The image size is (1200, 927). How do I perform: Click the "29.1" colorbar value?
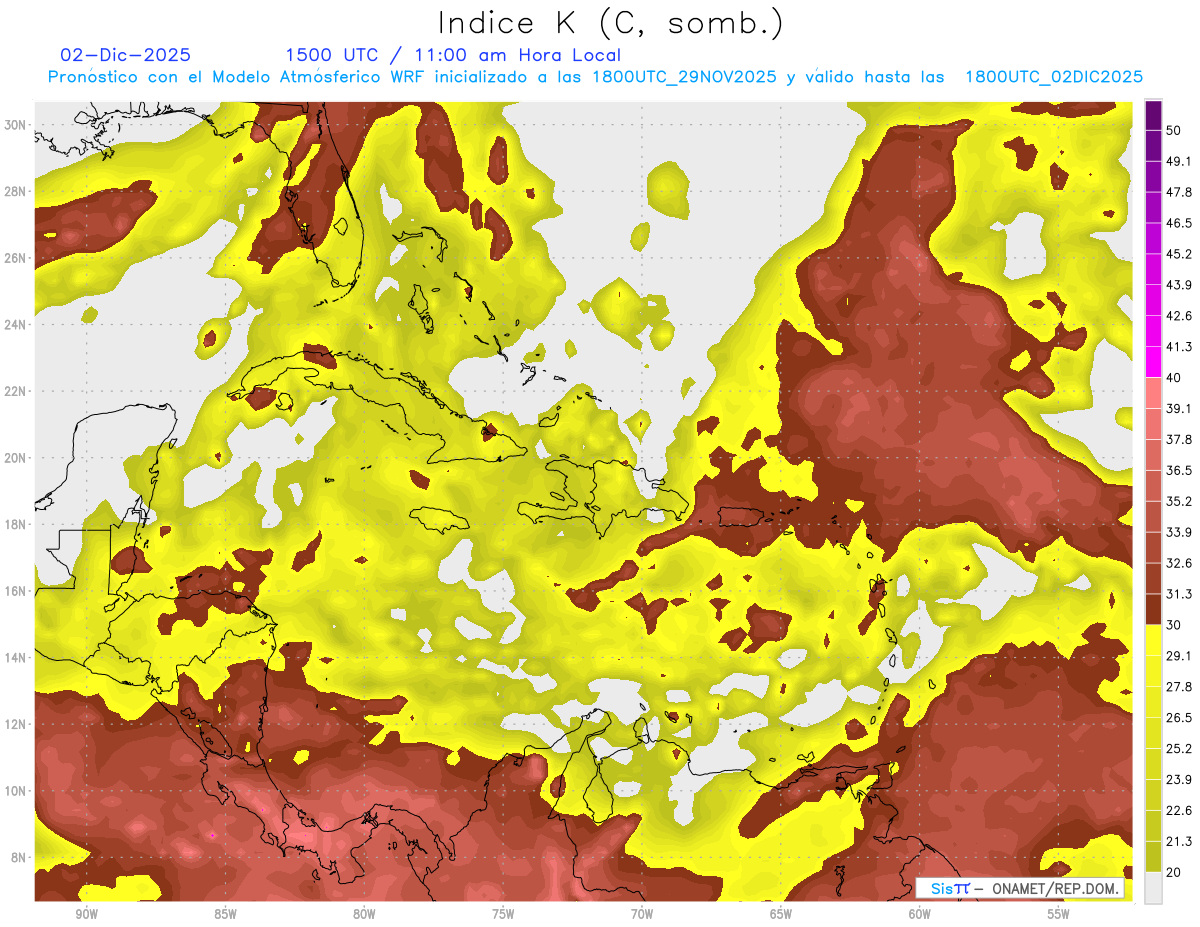[x=1178, y=656]
